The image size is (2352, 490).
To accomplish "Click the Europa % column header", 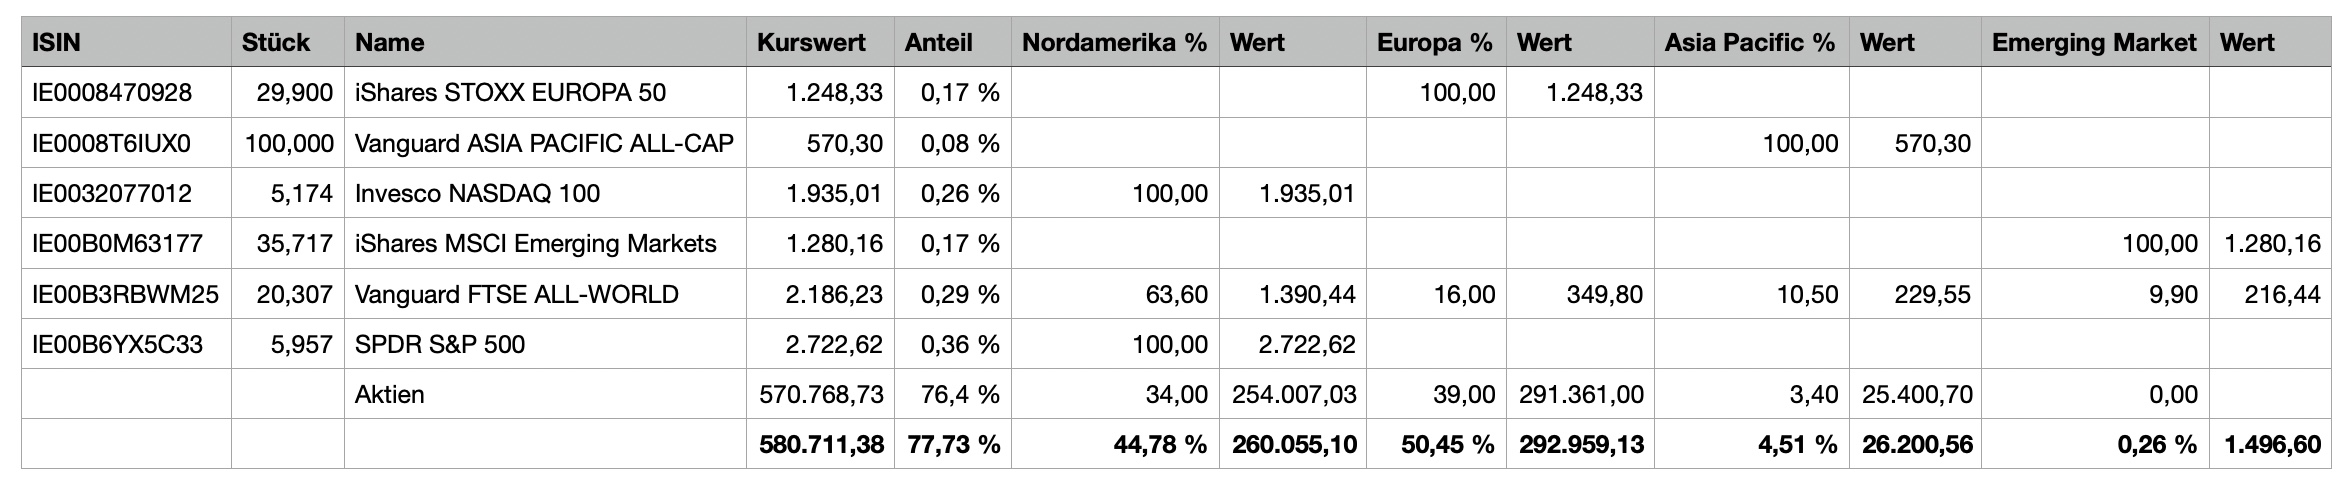I will pos(1434,43).
